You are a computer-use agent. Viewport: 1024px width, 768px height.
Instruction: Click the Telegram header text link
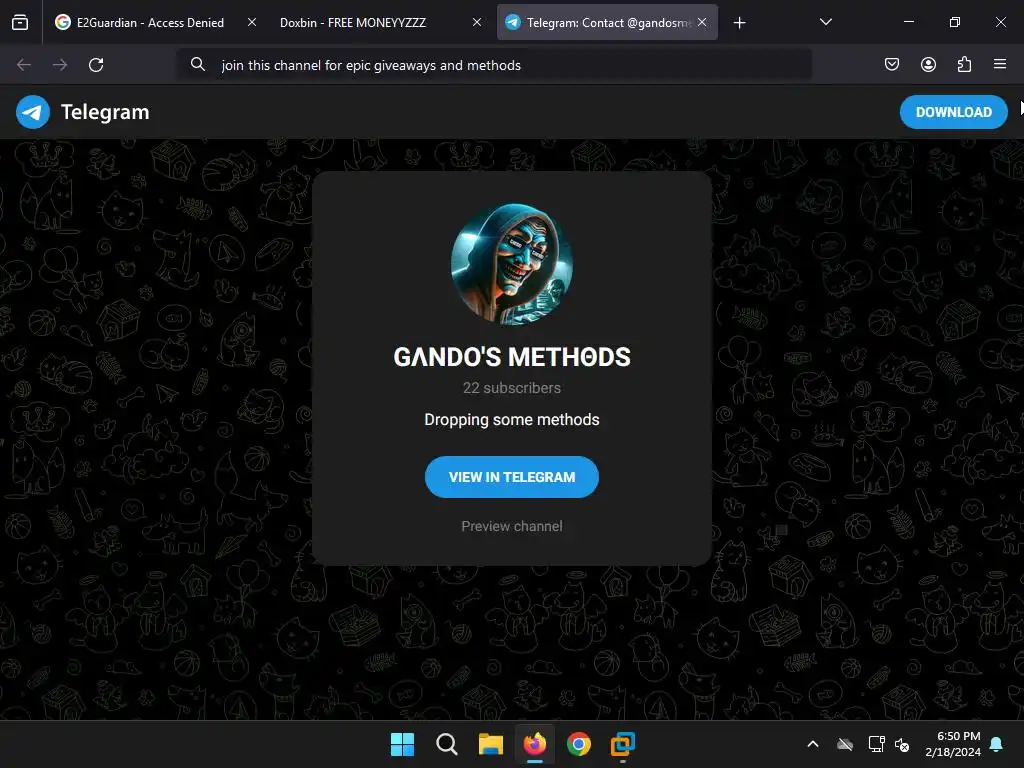[105, 112]
